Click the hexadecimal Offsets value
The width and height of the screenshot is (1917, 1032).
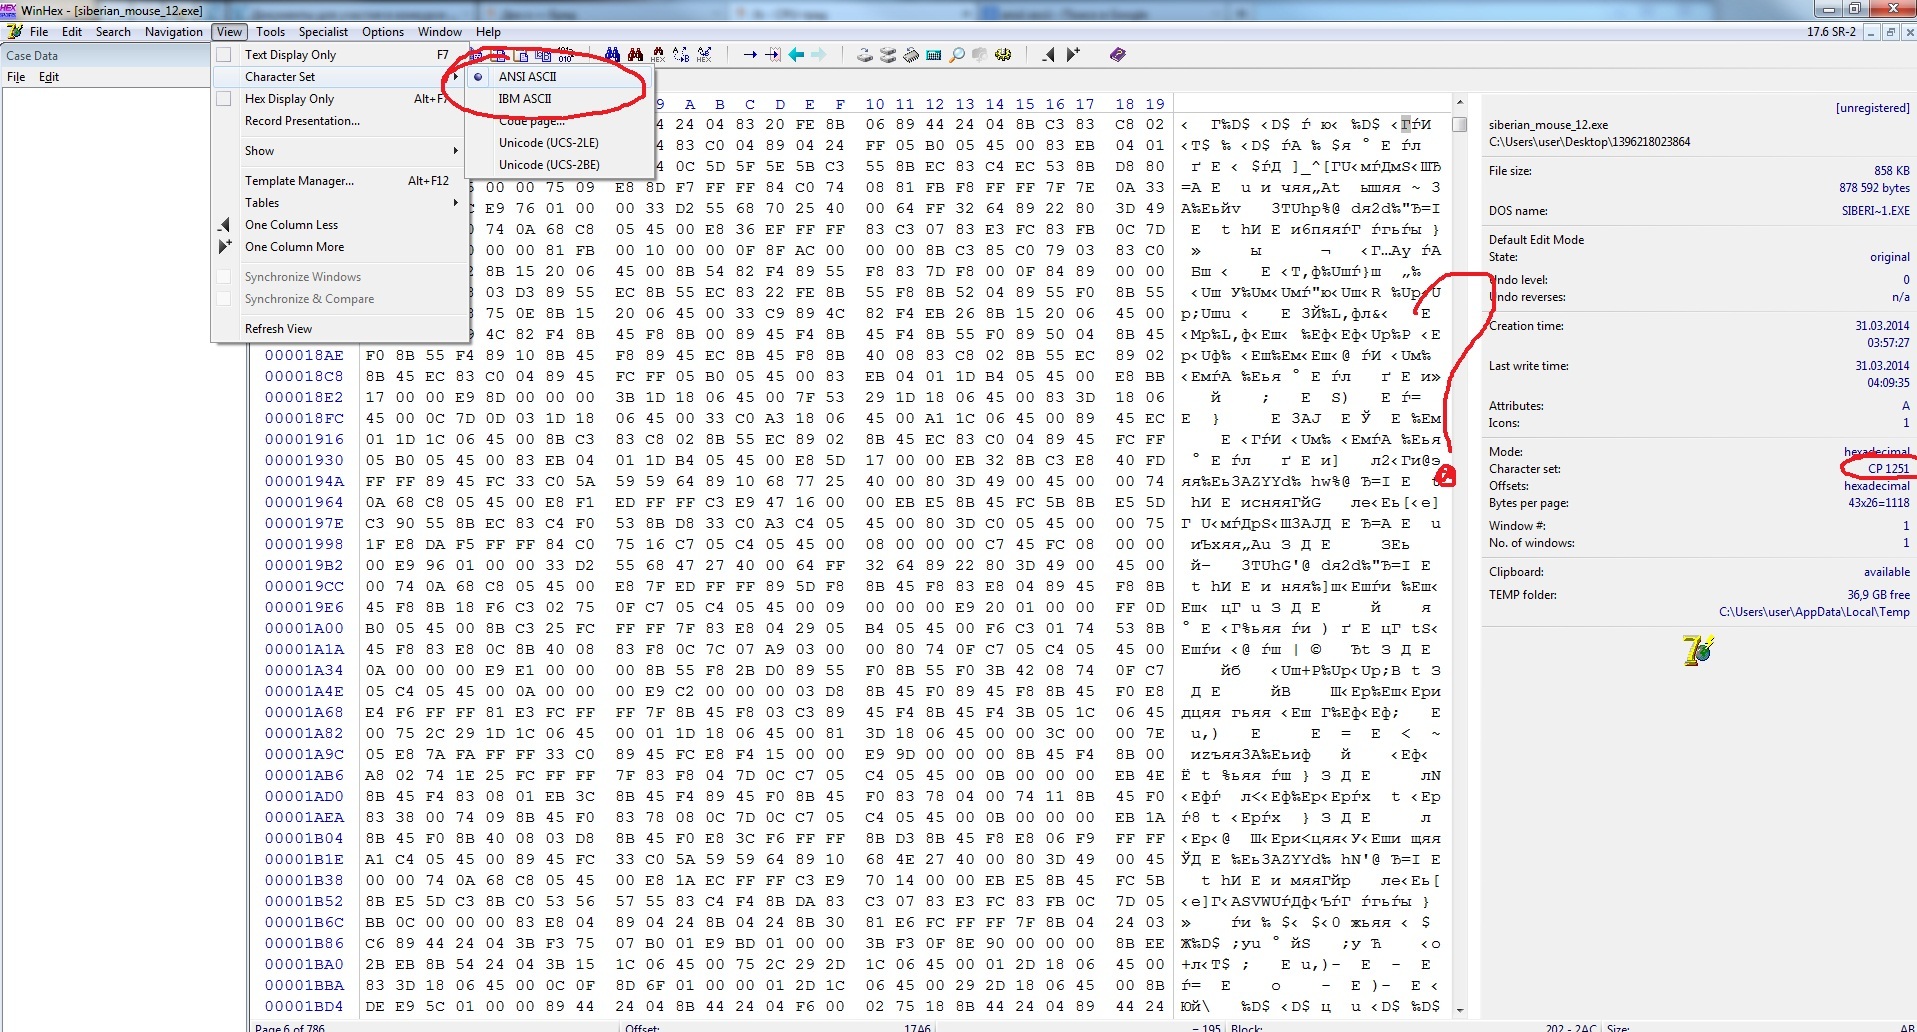1876,486
